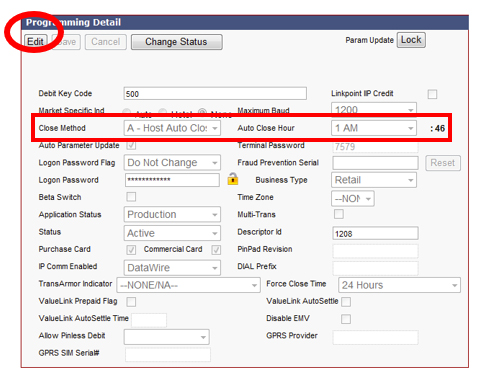Open the Force Close Time dropdown
The width and height of the screenshot is (491, 384).
coord(399,285)
